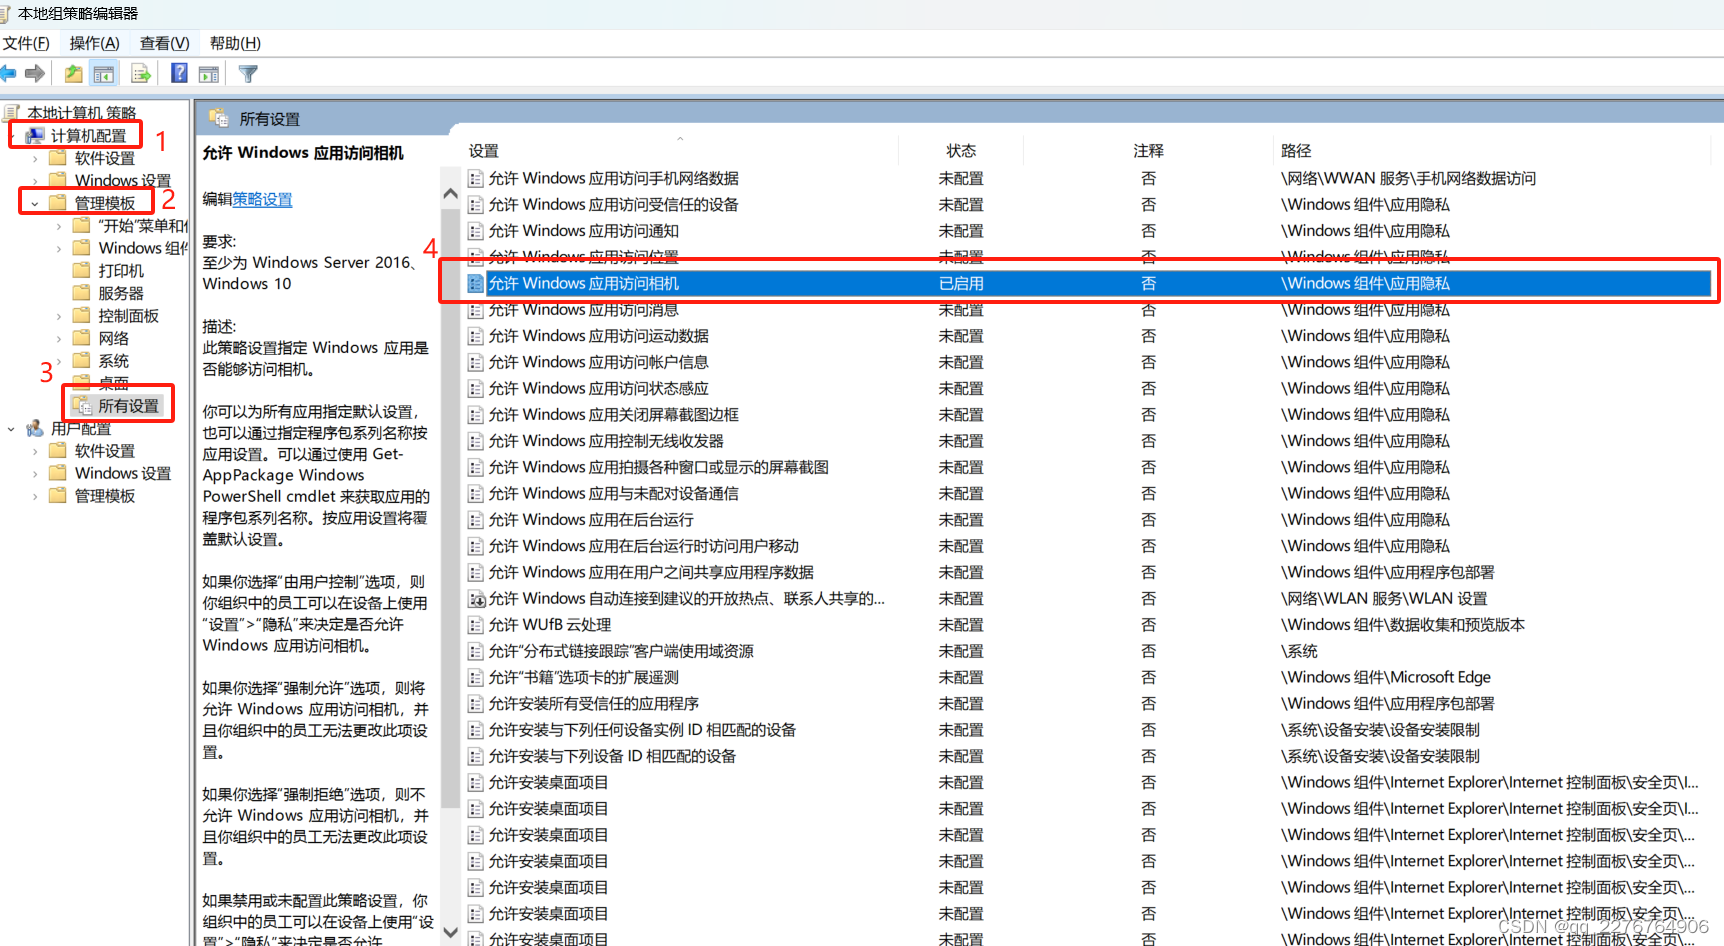Click the Filter funnel toolbar icon
Image resolution: width=1724 pixels, height=946 pixels.
click(x=248, y=74)
